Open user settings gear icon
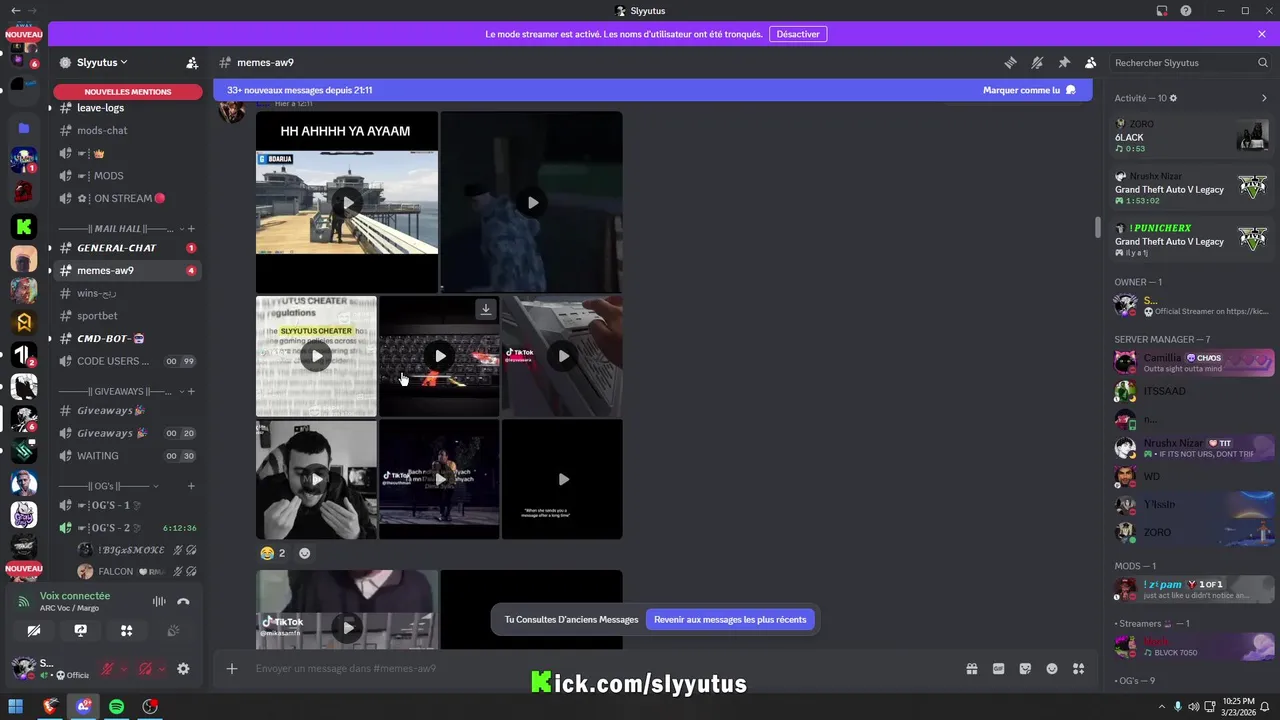 click(183, 669)
